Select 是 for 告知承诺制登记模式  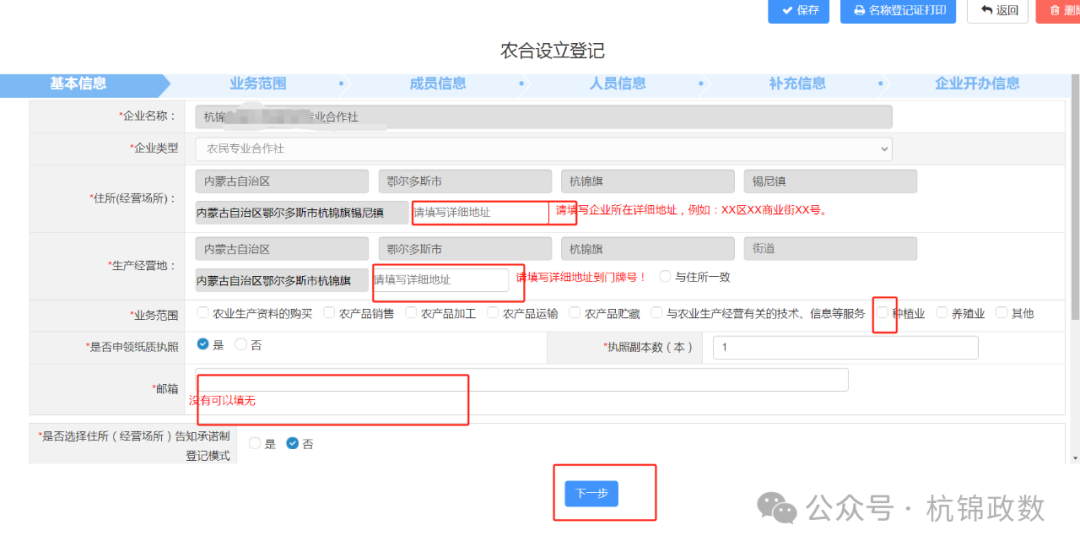click(255, 443)
